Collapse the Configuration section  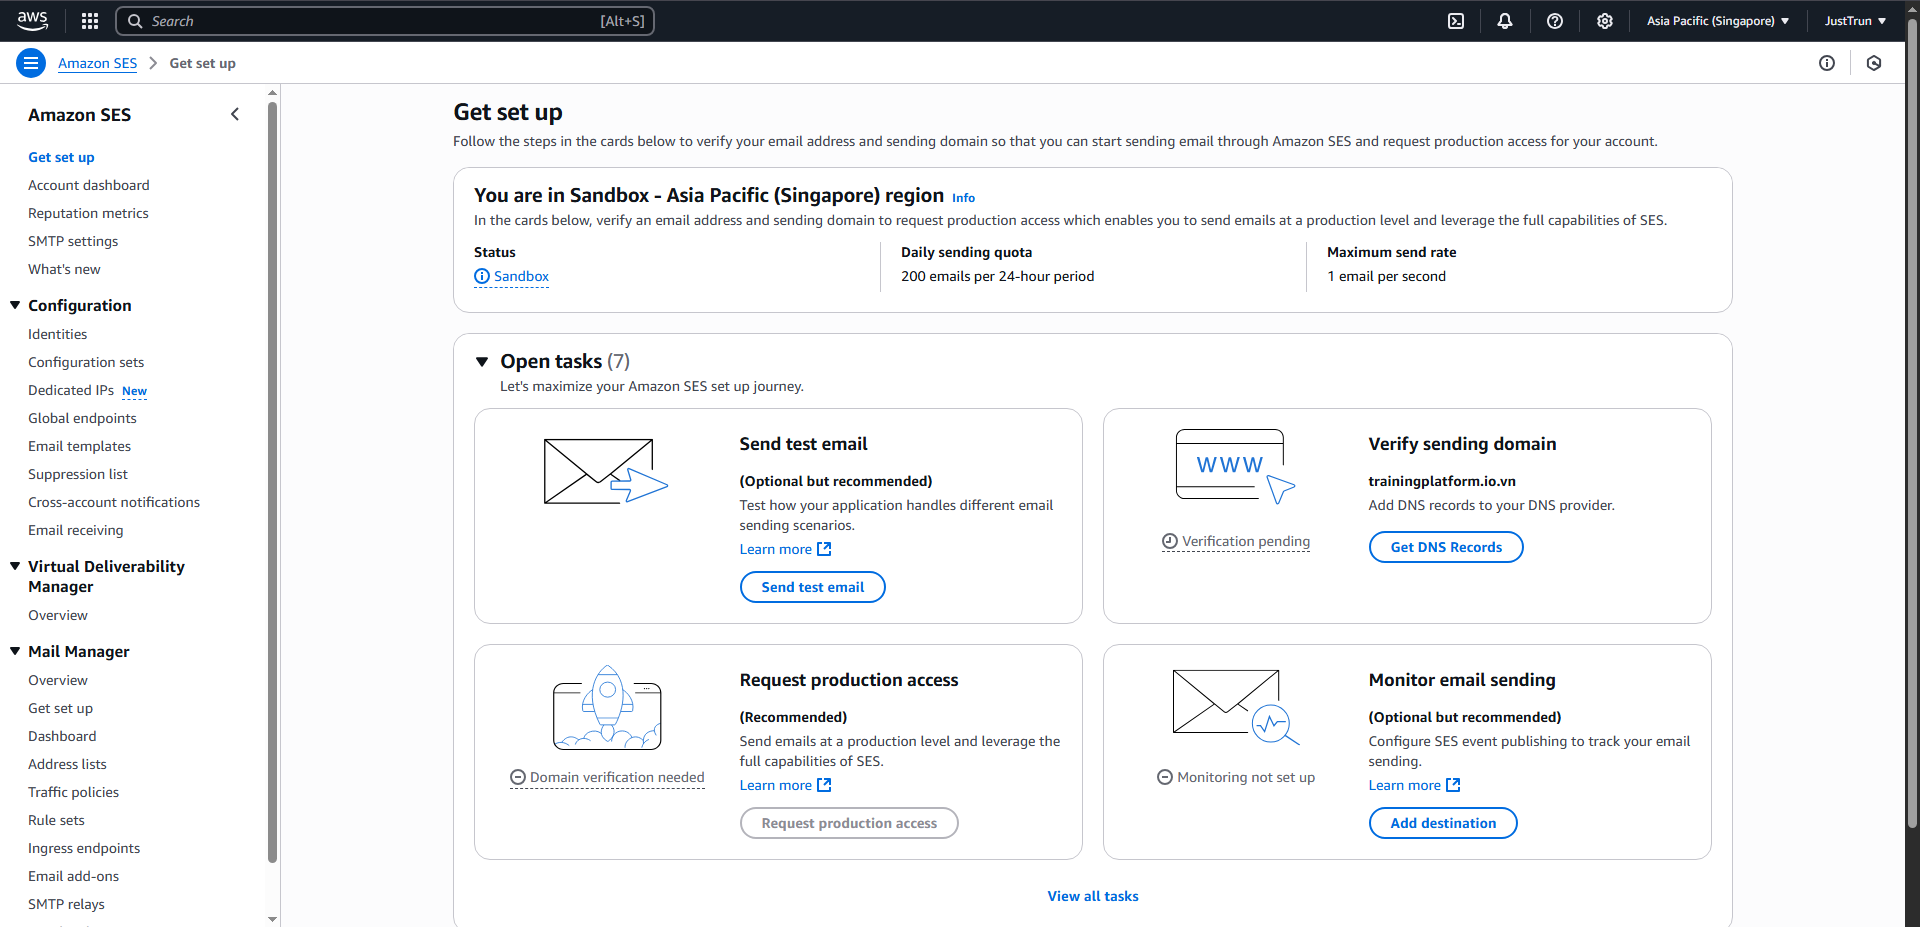15,305
